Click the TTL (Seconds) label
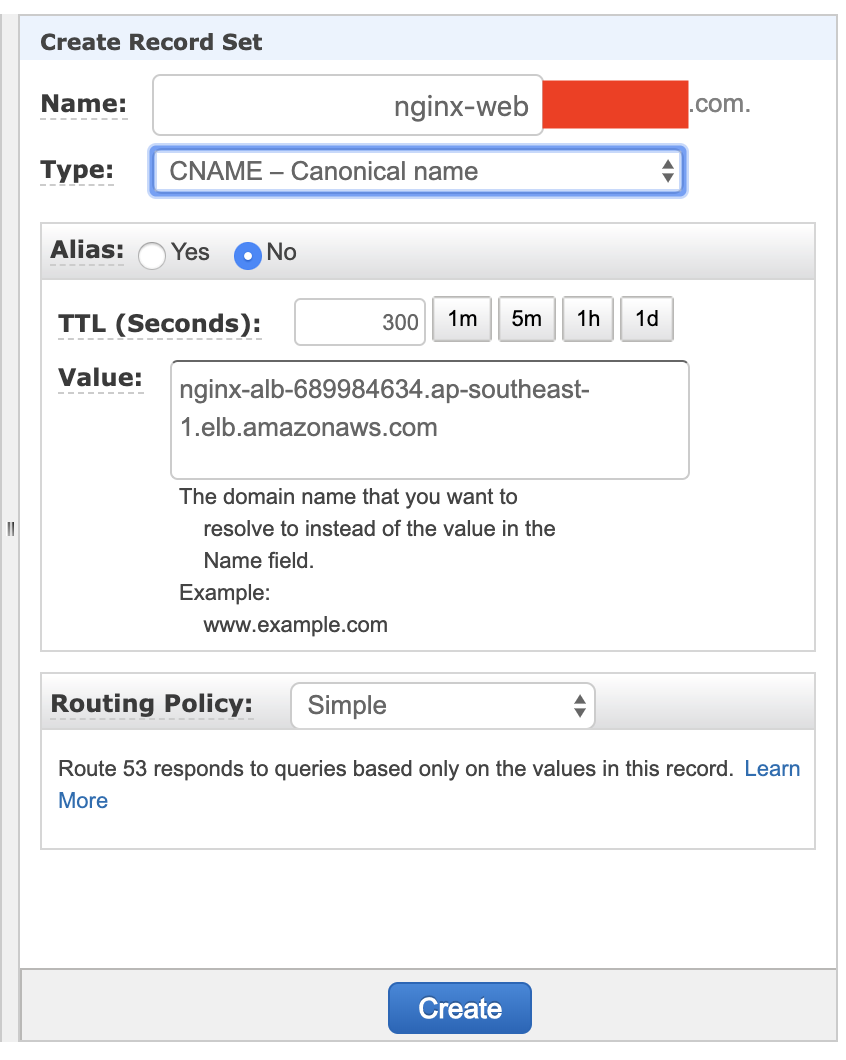This screenshot has width=846, height=1060. (159, 324)
